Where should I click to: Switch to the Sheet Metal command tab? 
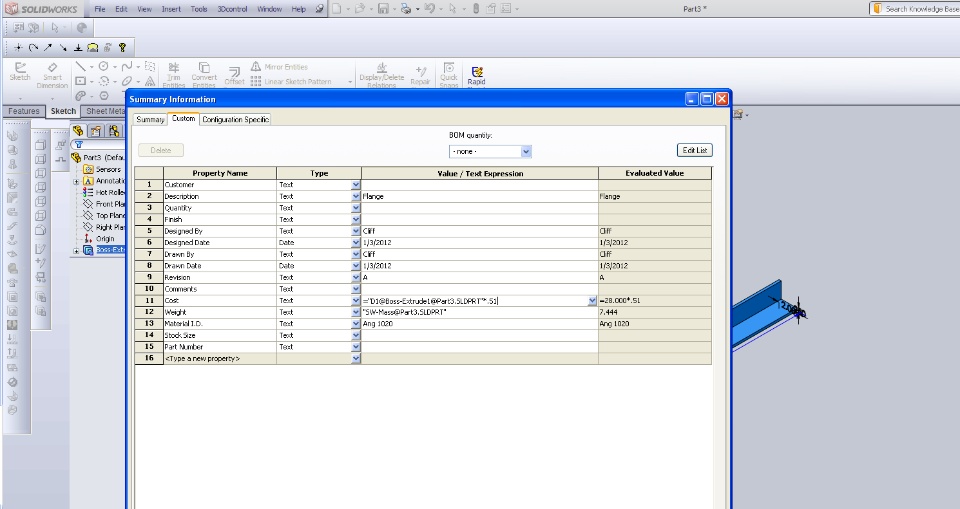coord(105,111)
